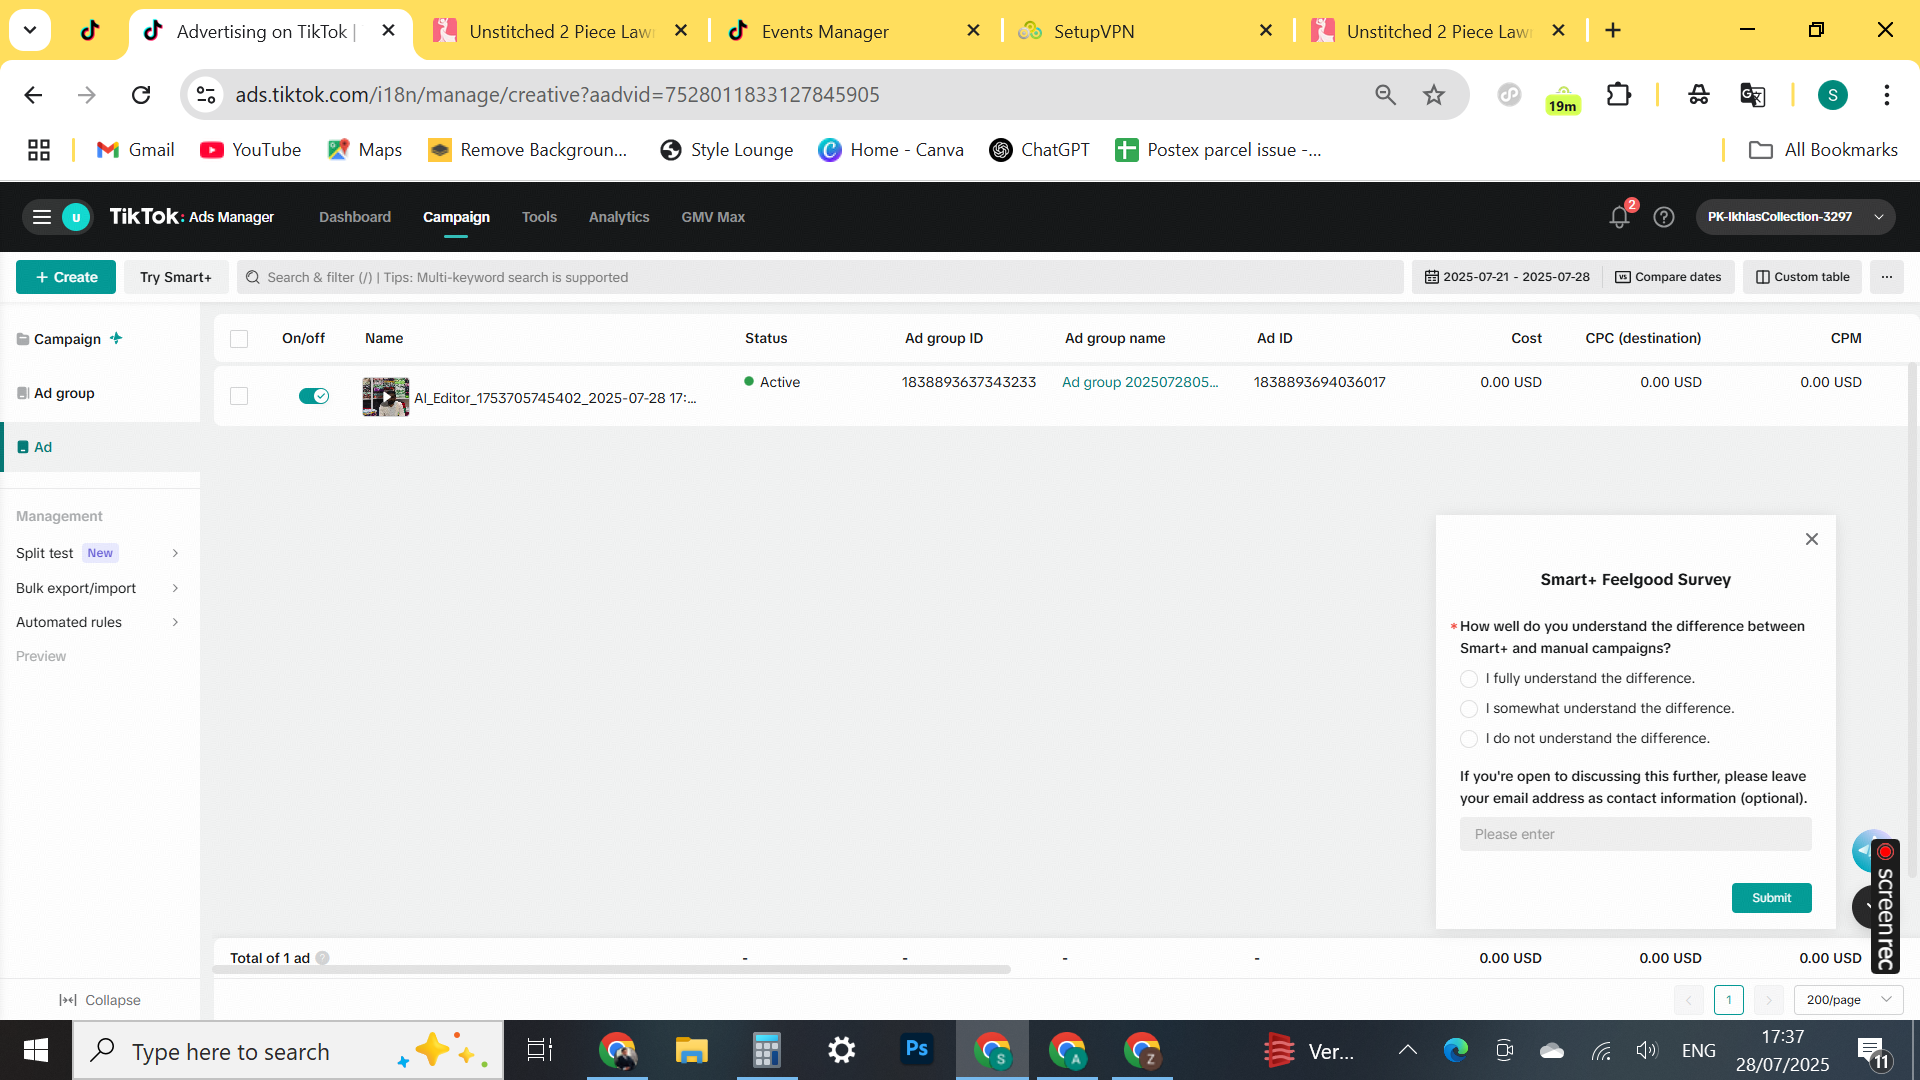This screenshot has width=1920, height=1080.
Task: Click the Custom table button
Action: point(1802,277)
